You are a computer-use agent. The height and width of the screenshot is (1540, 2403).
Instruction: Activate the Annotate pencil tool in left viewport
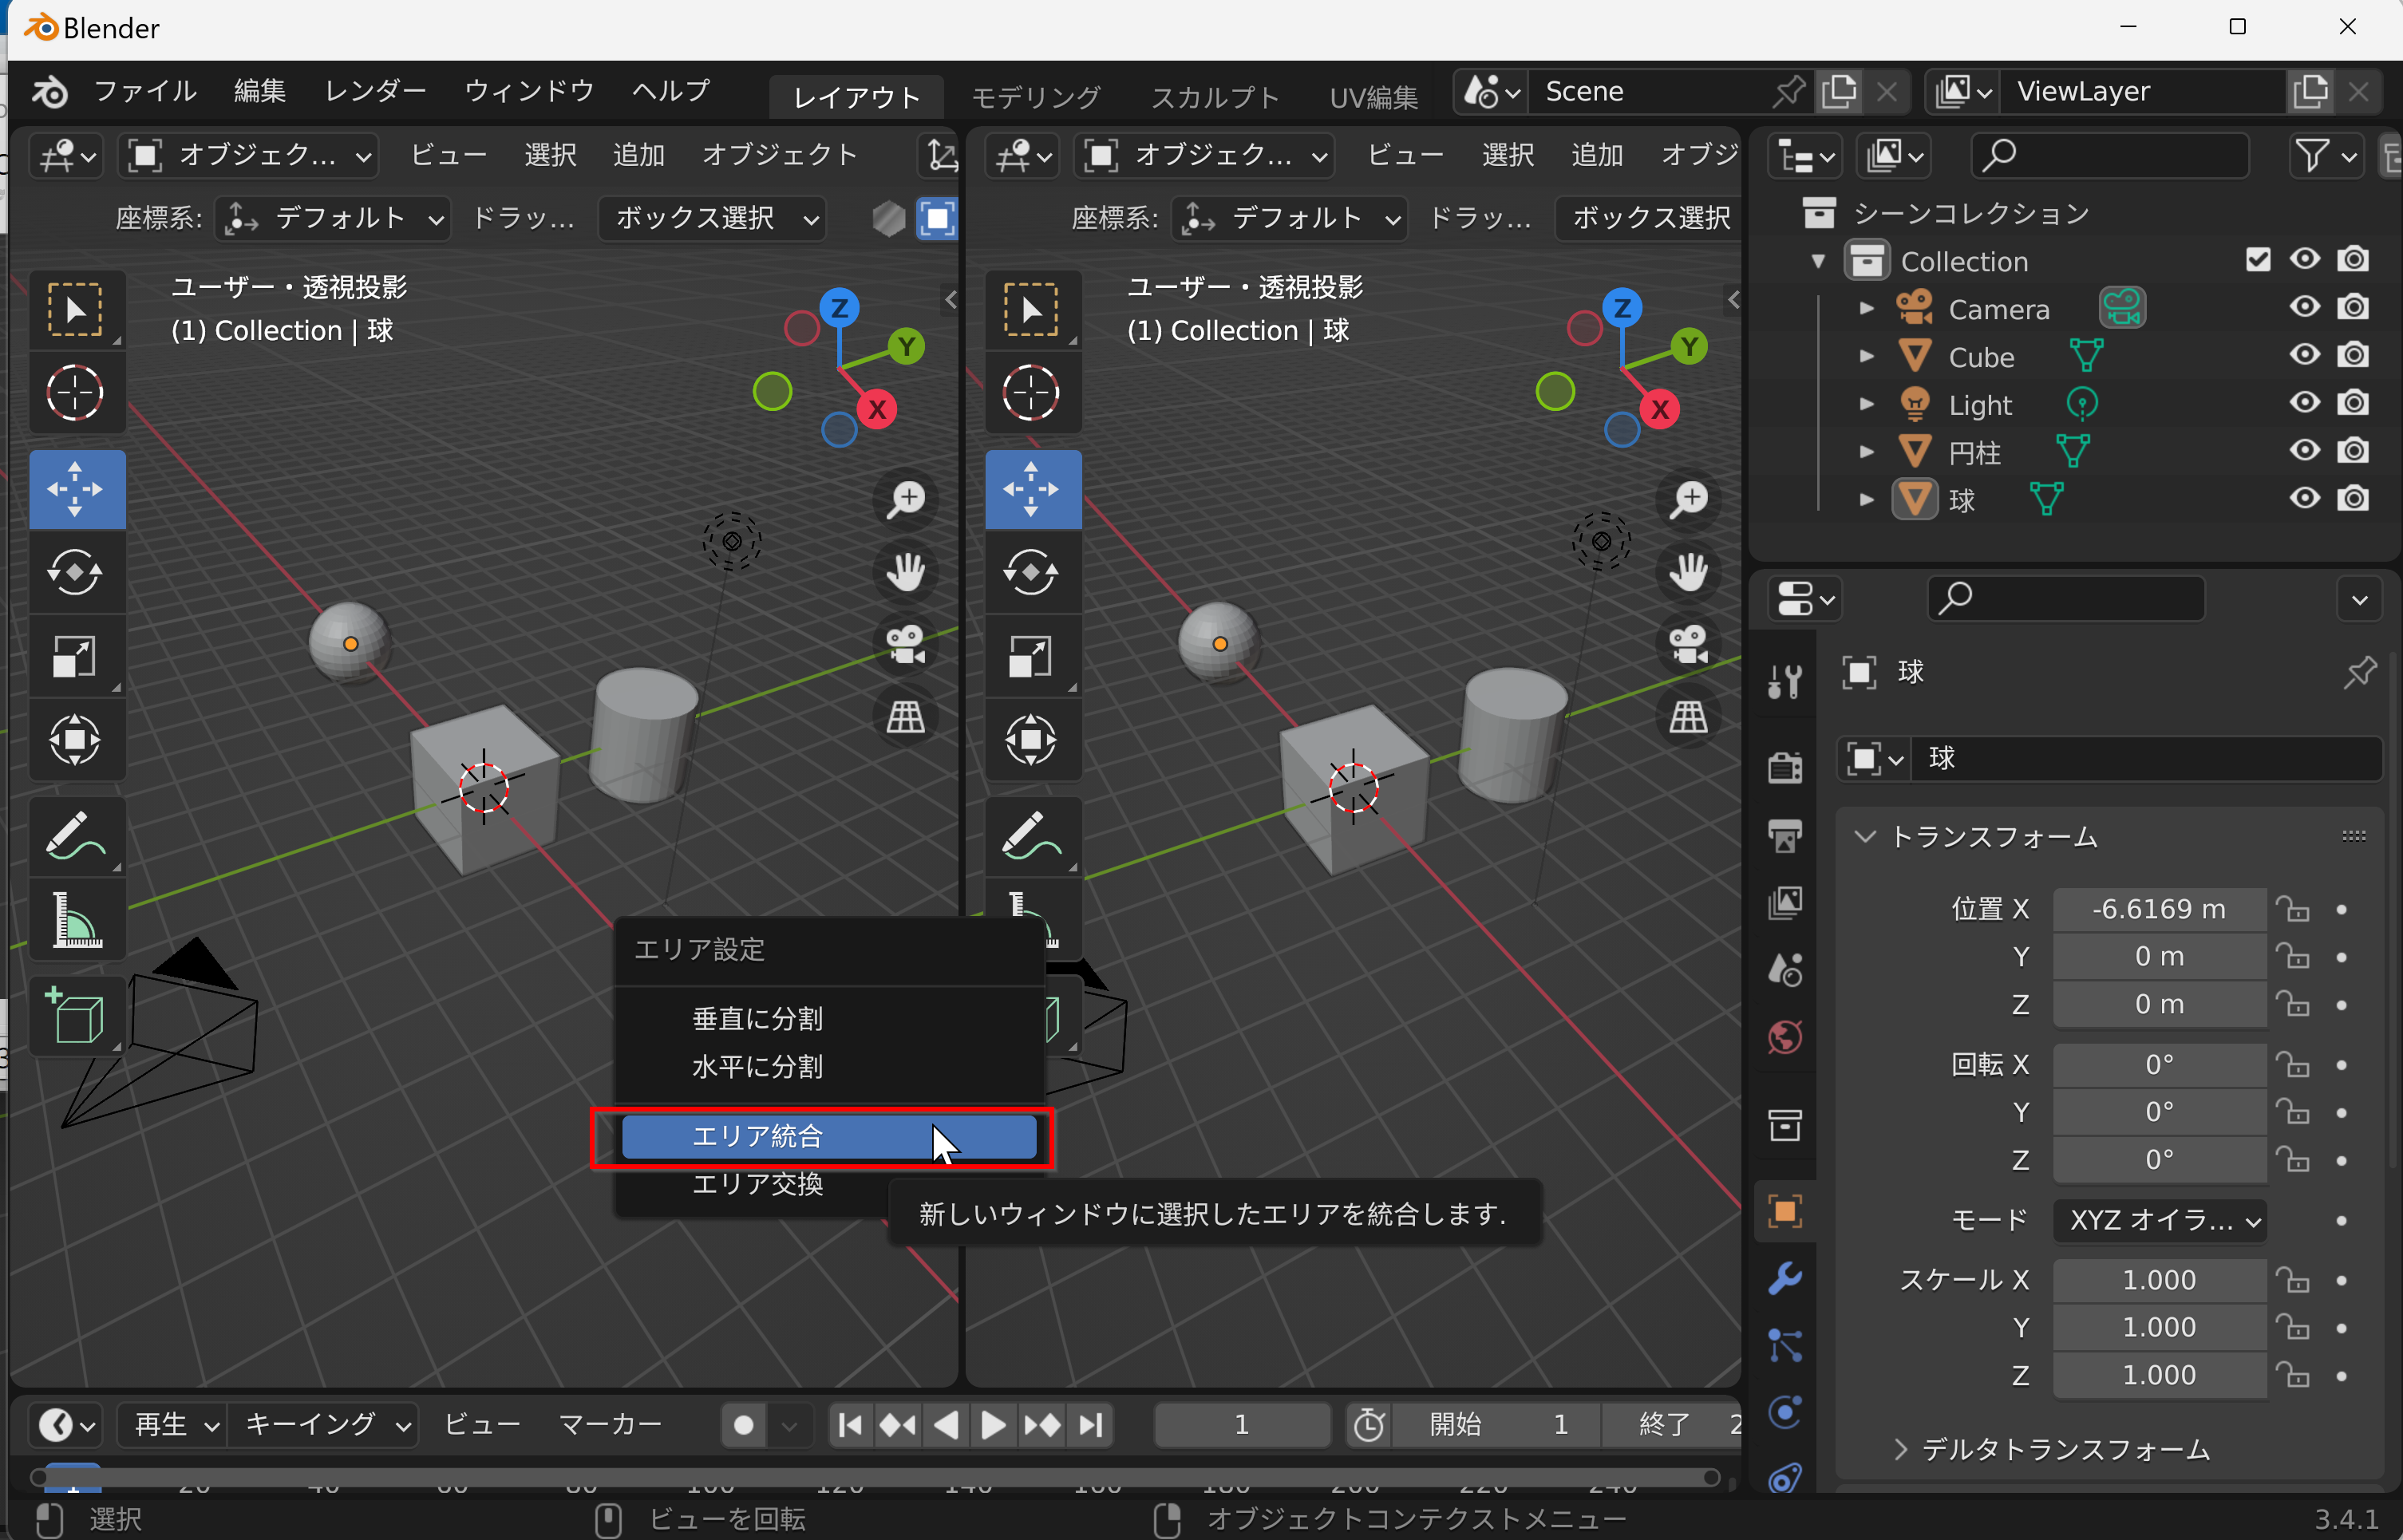[x=75, y=835]
